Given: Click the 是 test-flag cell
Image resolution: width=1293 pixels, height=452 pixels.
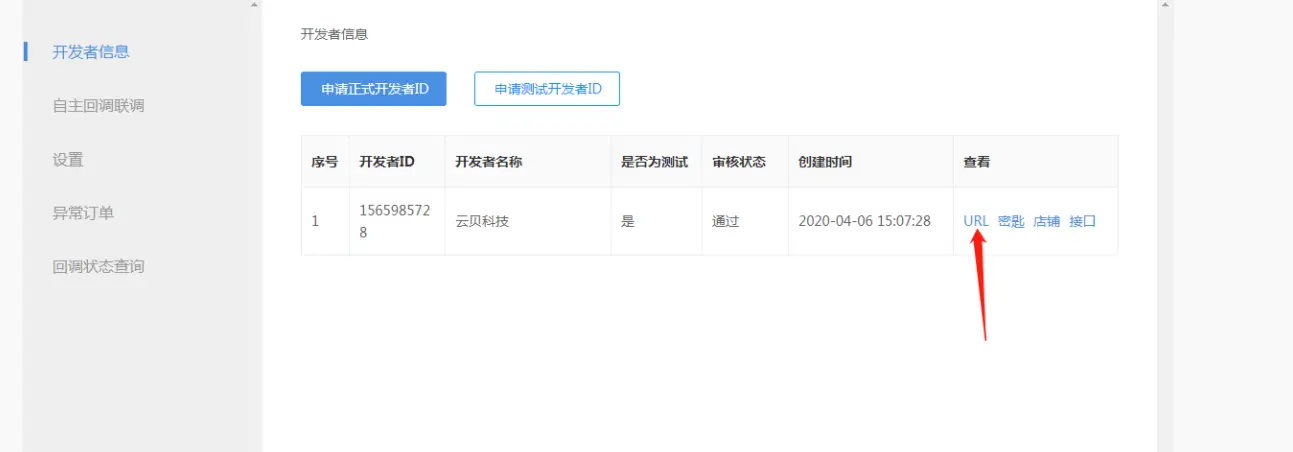Looking at the screenshot, I should 655,221.
